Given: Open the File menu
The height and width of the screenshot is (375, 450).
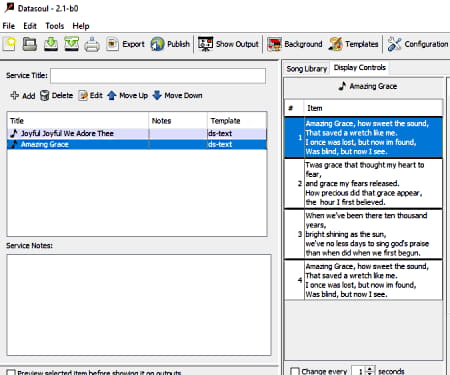Looking at the screenshot, I should 9,26.
